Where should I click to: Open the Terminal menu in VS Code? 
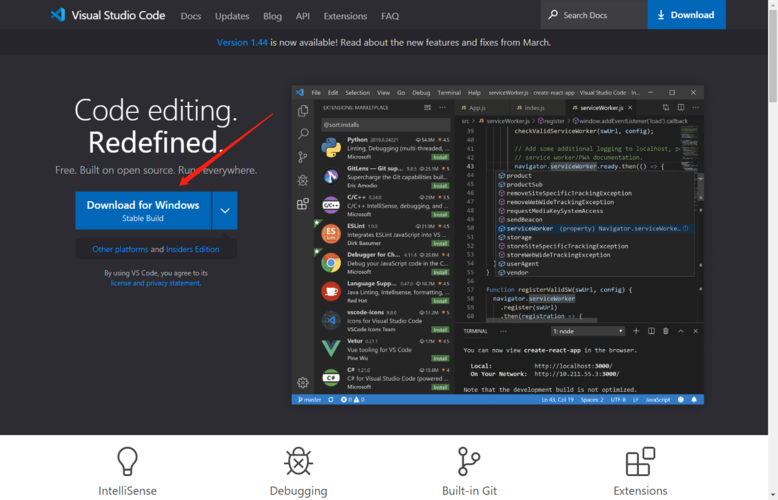[x=449, y=93]
